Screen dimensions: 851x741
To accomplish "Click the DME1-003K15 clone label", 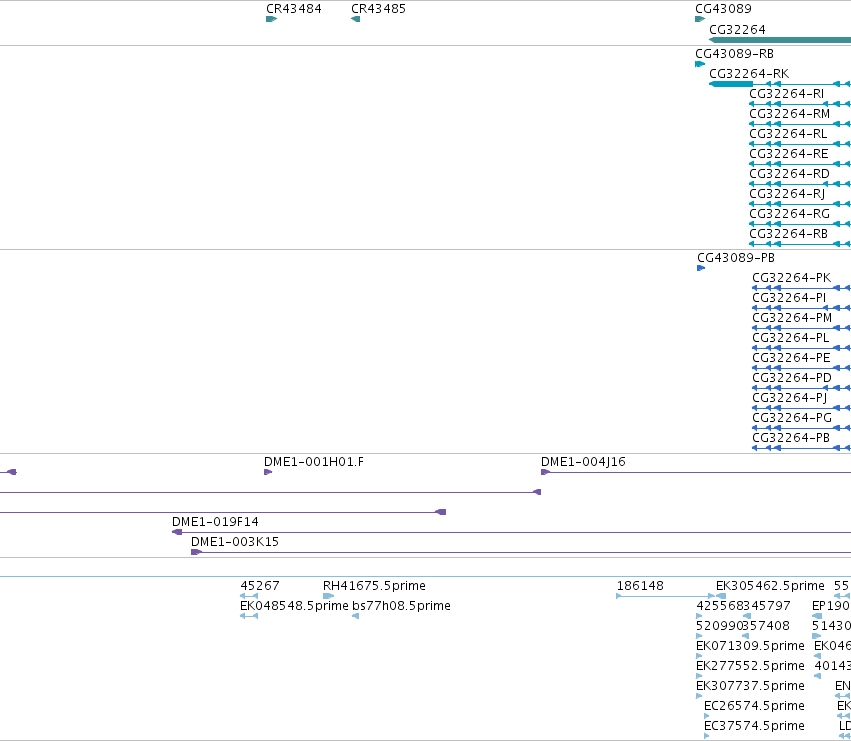I will [x=235, y=542].
